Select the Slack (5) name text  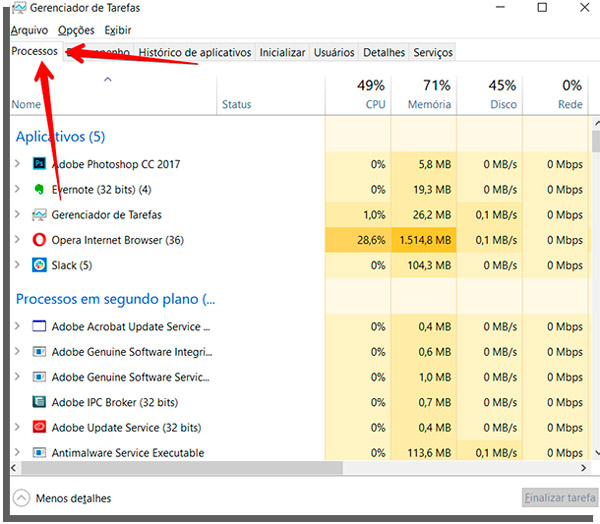point(72,265)
